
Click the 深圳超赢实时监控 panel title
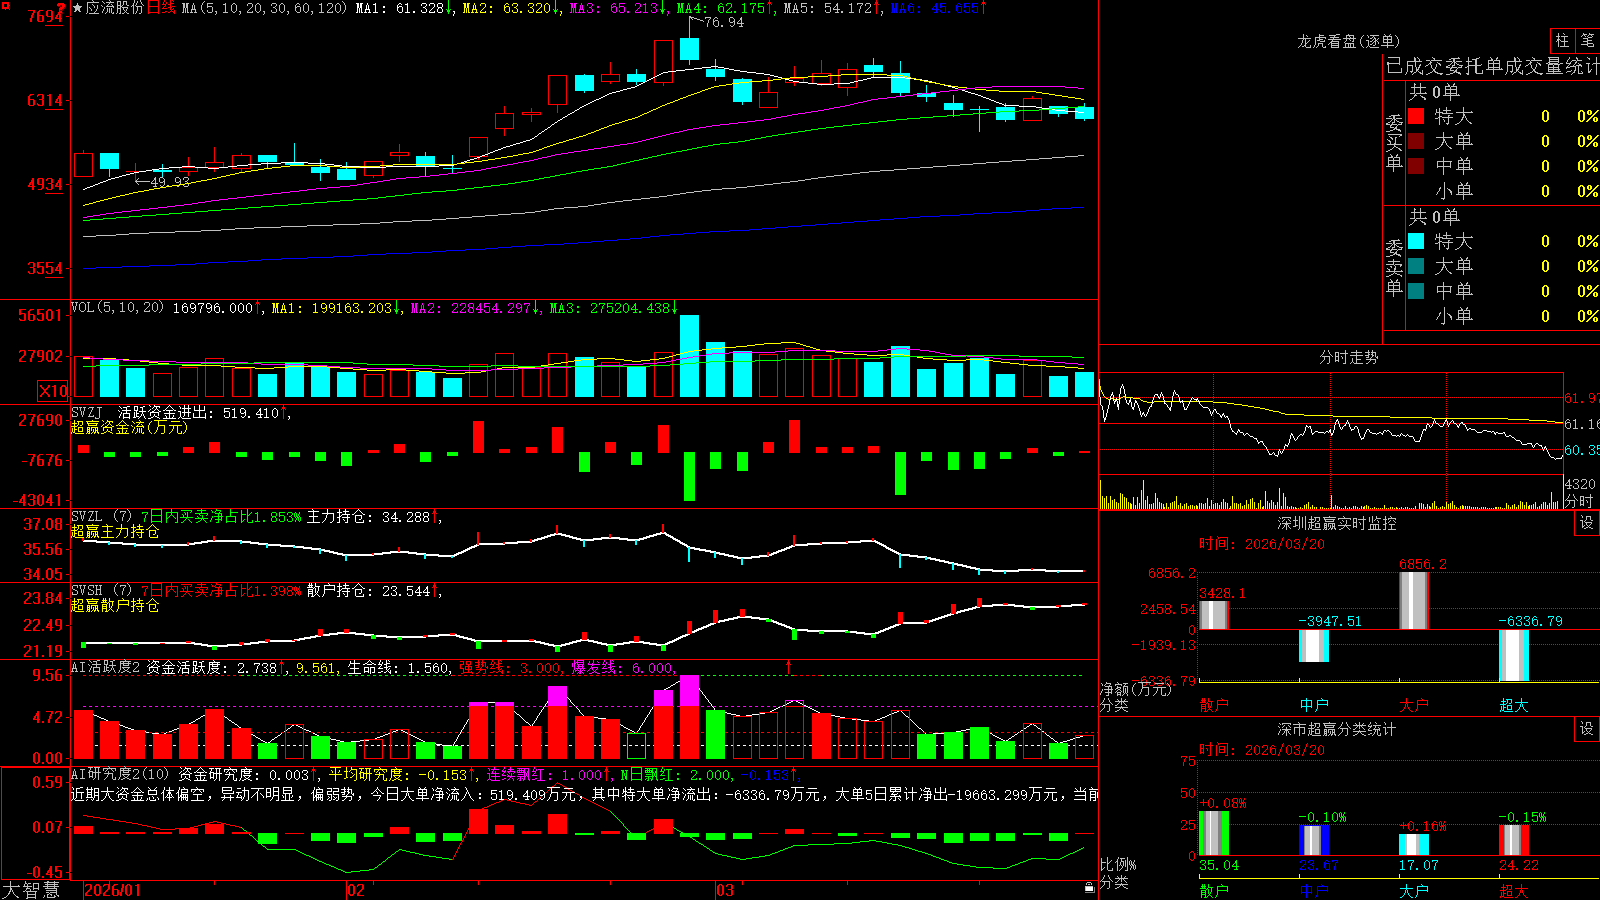click(x=1337, y=523)
